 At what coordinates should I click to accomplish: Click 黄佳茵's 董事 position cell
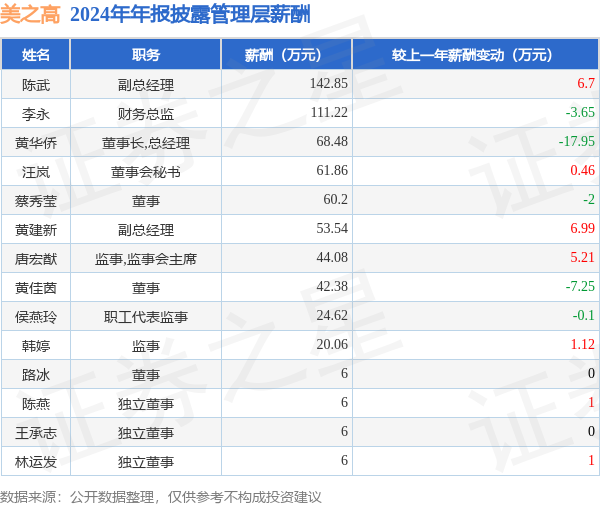[146, 288]
